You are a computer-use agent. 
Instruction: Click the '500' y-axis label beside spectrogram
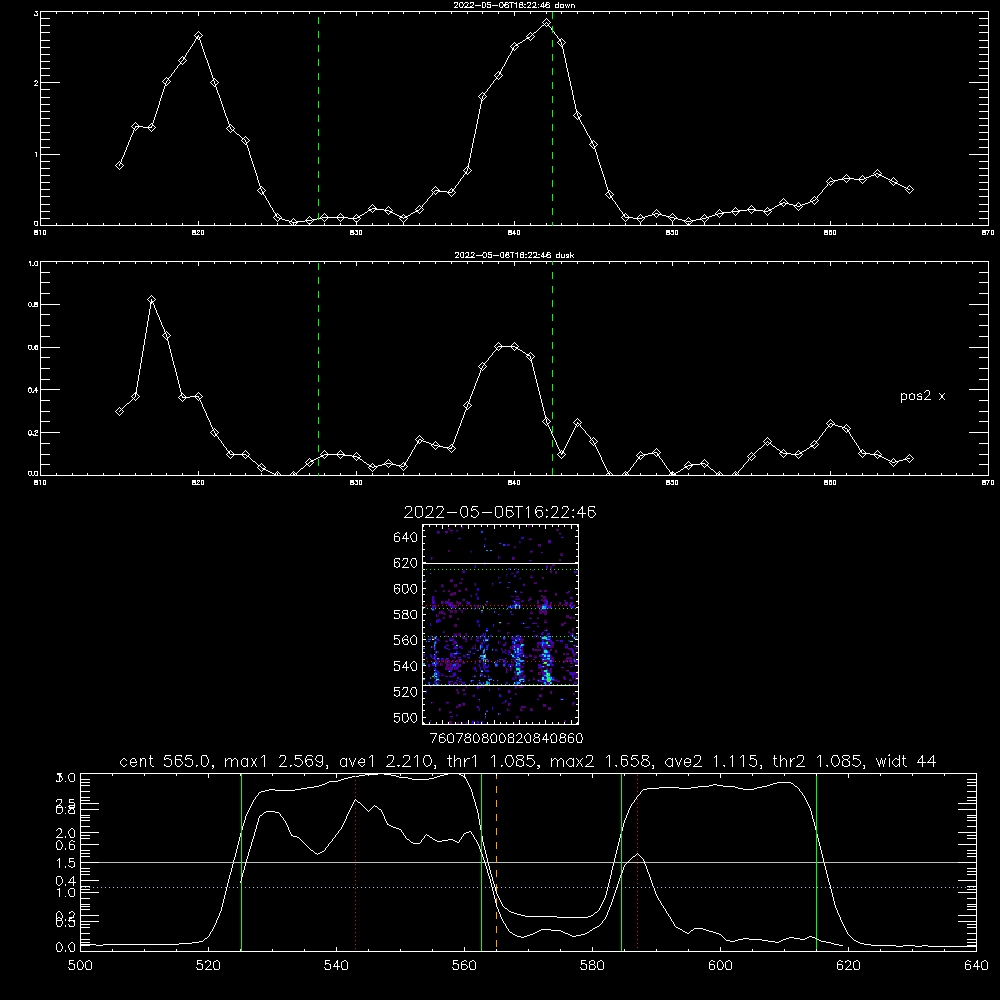click(x=406, y=717)
